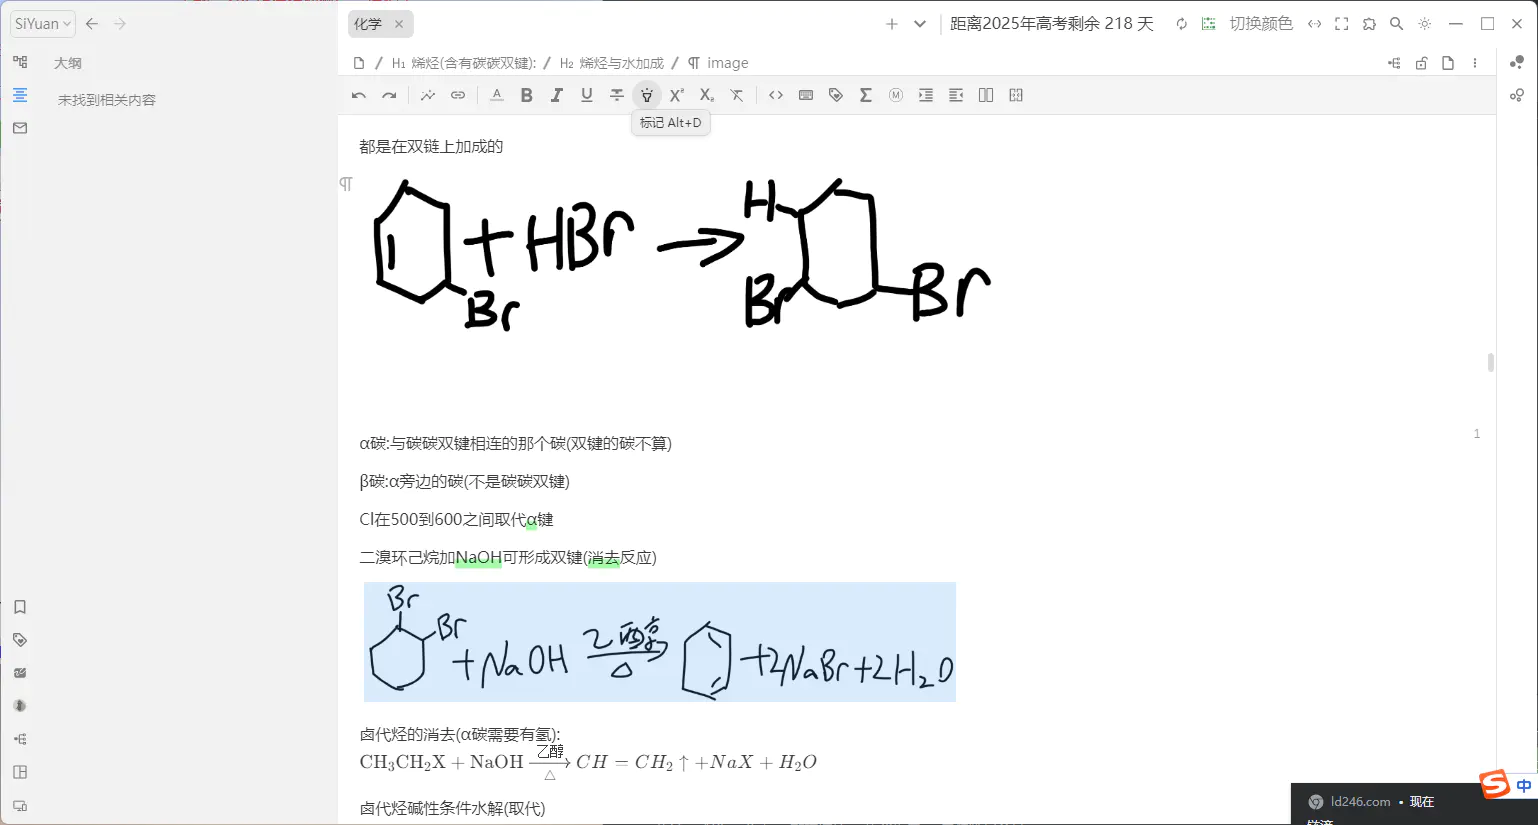Click the 切换颜色 button

point(1260,24)
